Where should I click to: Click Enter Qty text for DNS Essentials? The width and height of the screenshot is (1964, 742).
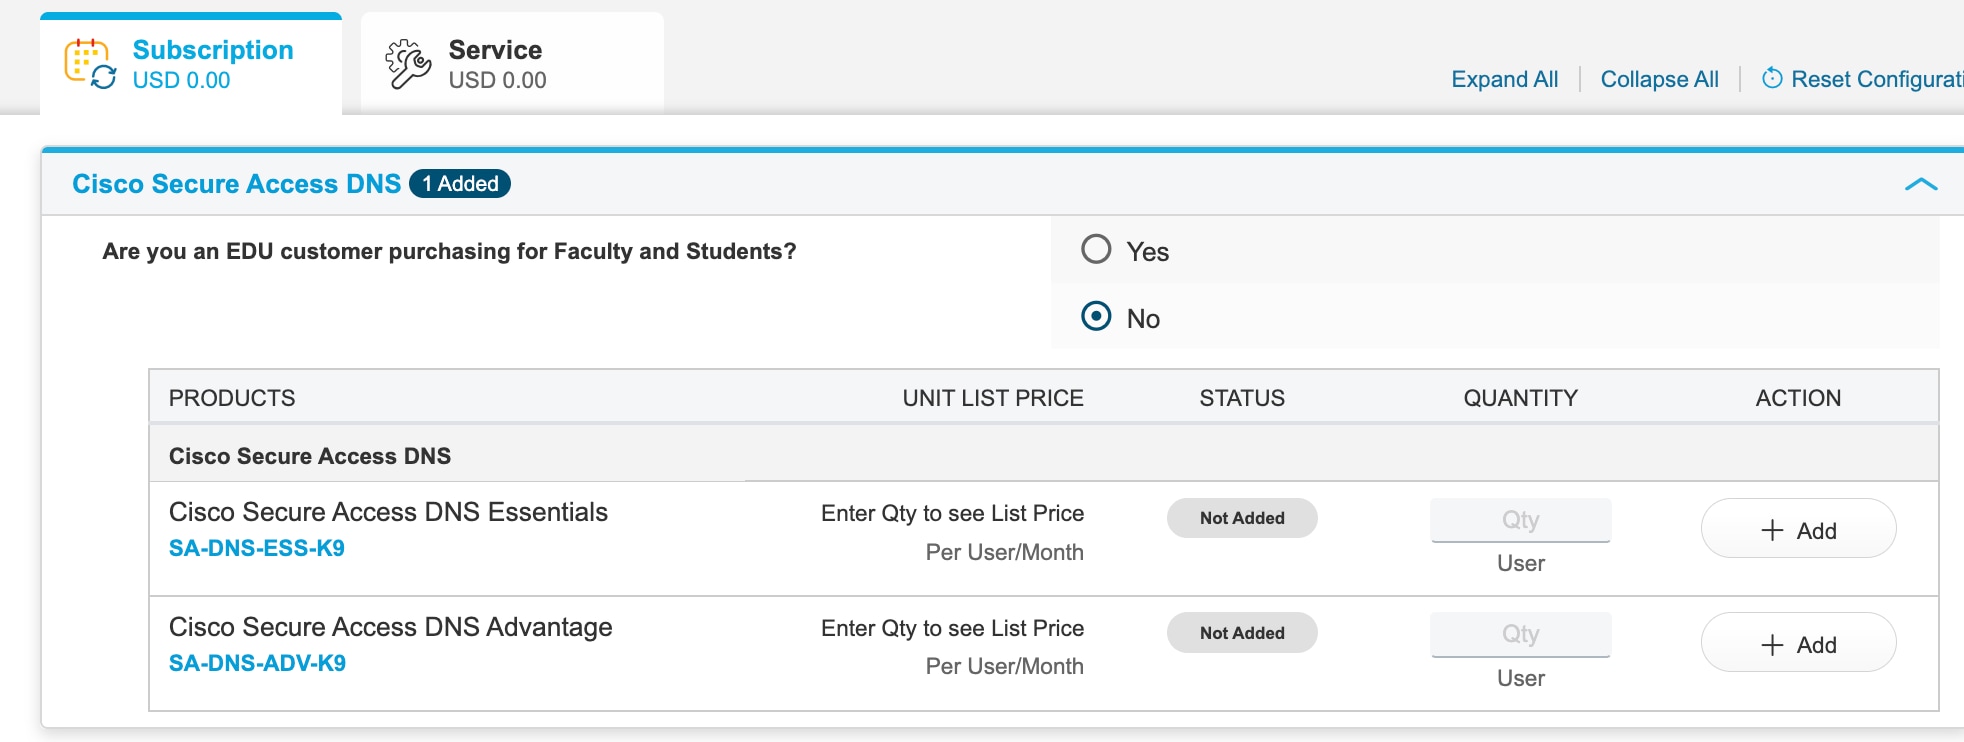coord(952,513)
